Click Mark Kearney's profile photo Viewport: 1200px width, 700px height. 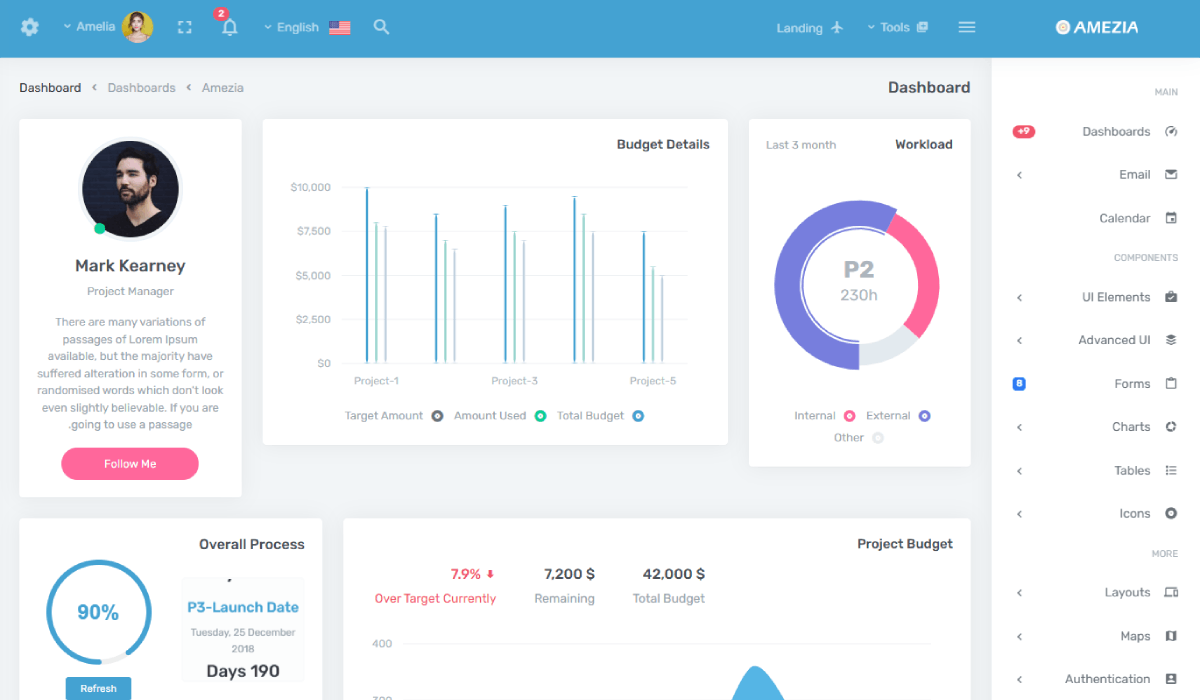click(130, 188)
